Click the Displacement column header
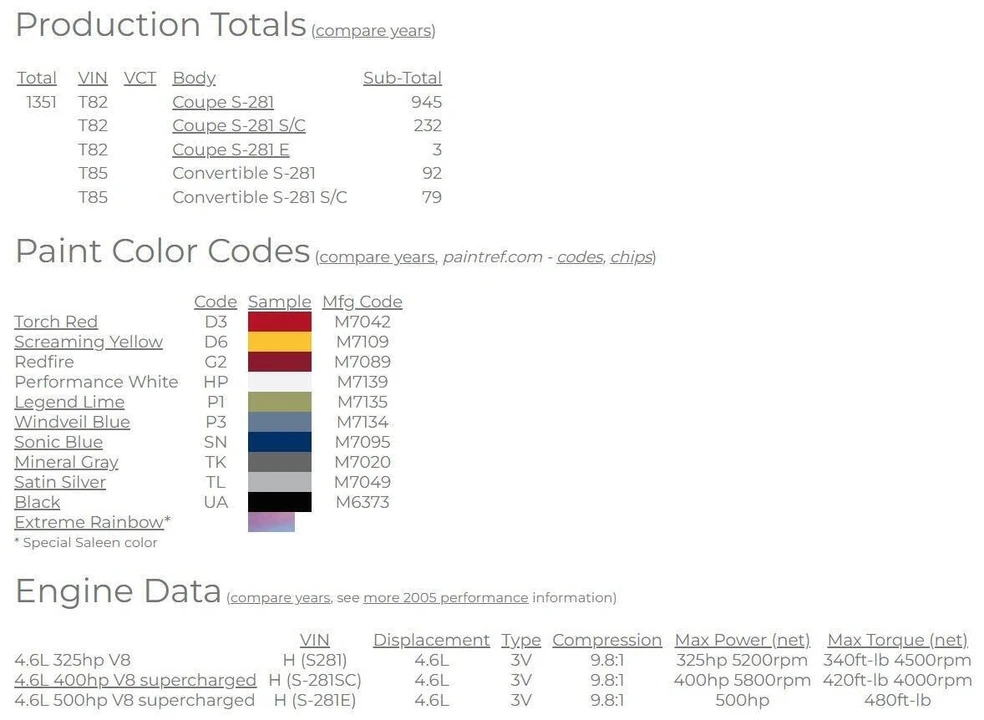984x720 pixels. [x=431, y=640]
